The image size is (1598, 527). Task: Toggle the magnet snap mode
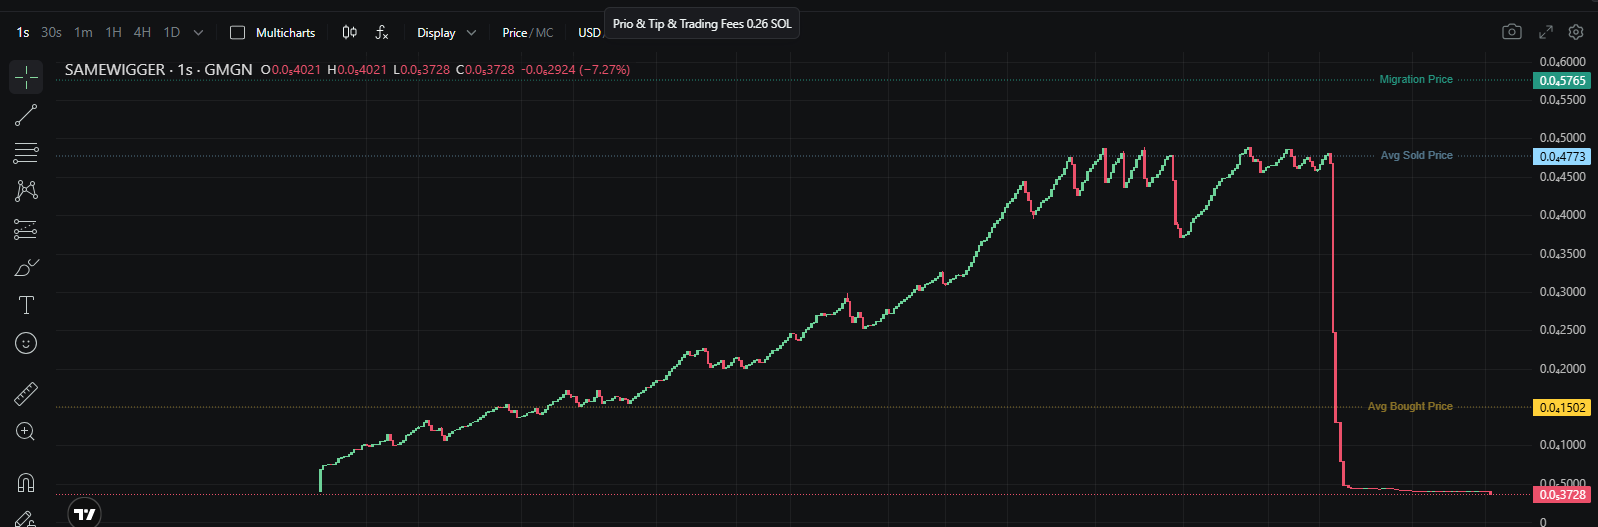(x=26, y=483)
